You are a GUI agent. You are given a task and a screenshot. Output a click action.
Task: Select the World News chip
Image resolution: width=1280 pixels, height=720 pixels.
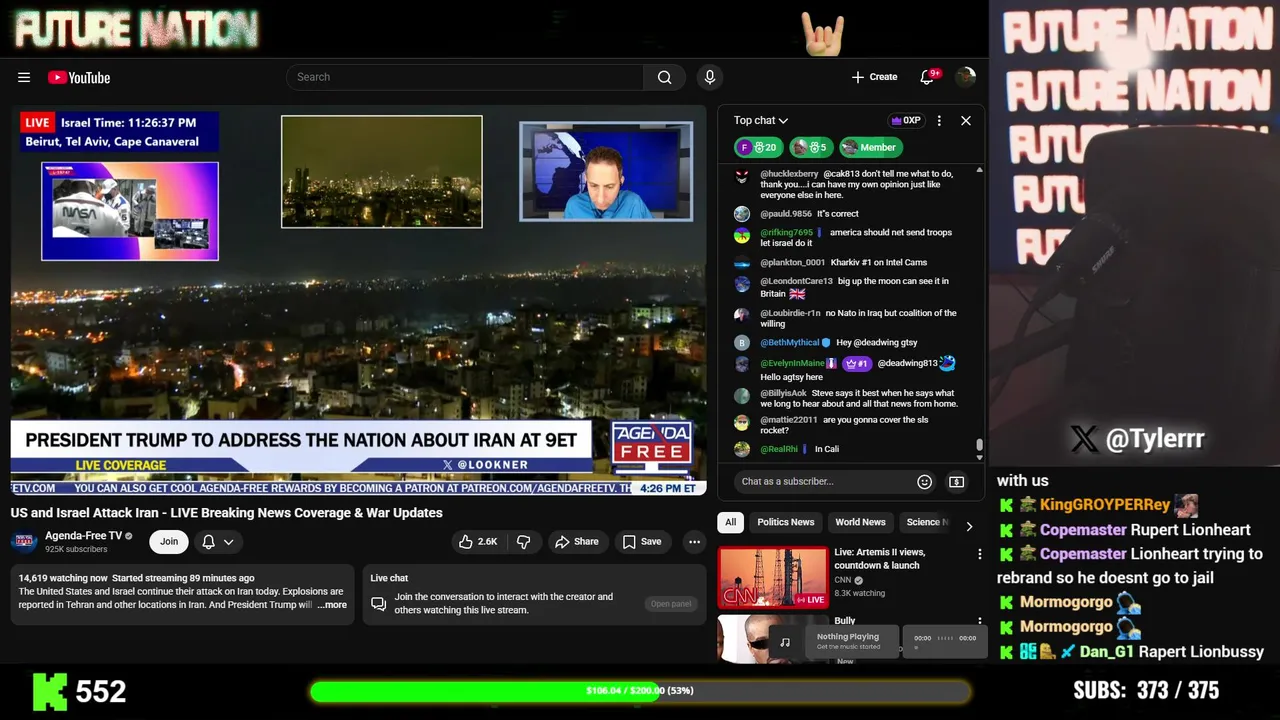[x=860, y=522]
